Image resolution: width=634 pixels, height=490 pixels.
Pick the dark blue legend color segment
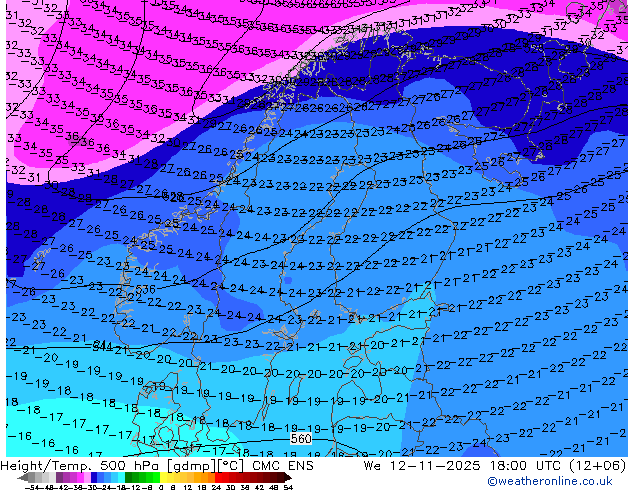(x=94, y=477)
